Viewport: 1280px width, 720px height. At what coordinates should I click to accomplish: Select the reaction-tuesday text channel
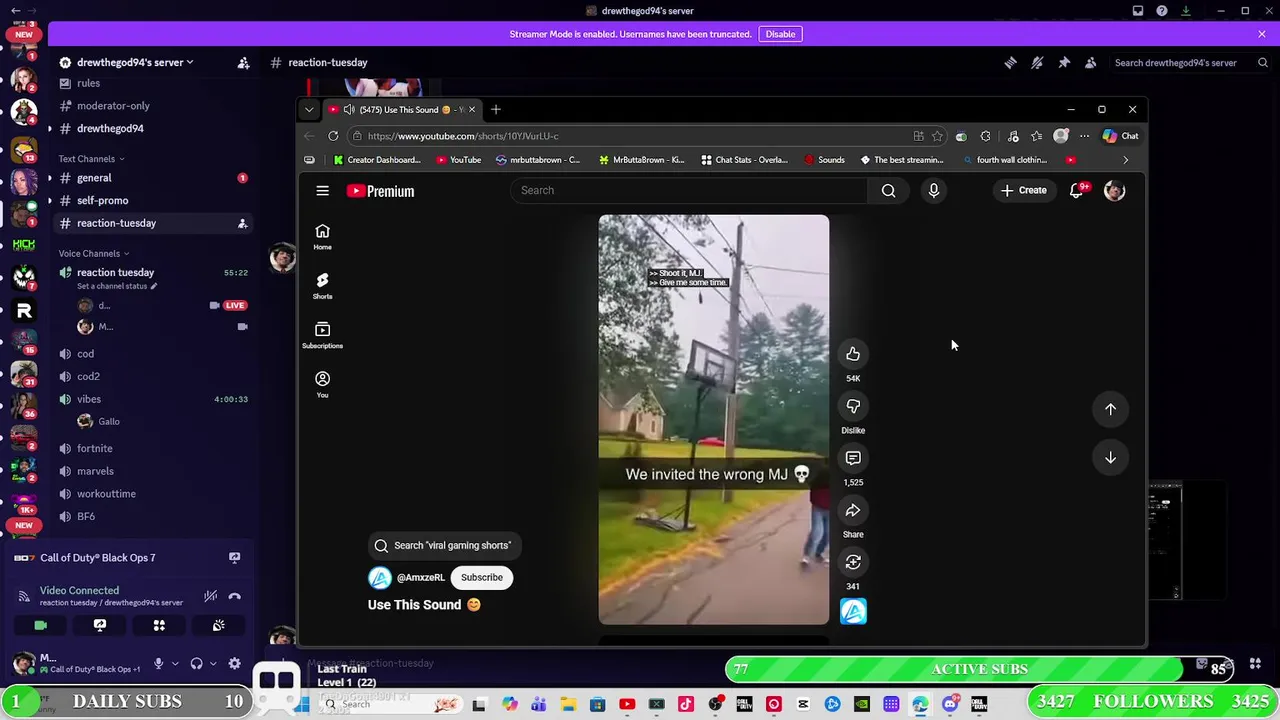point(117,223)
